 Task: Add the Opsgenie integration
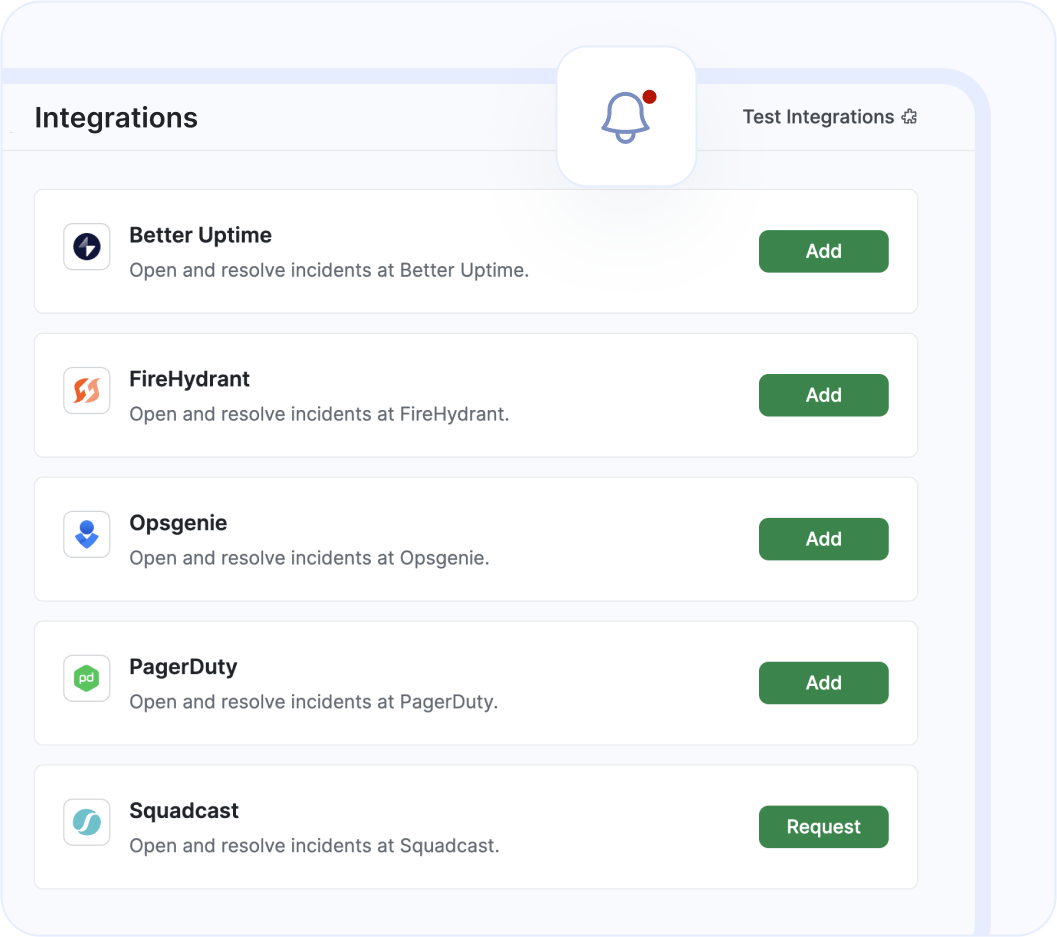823,538
